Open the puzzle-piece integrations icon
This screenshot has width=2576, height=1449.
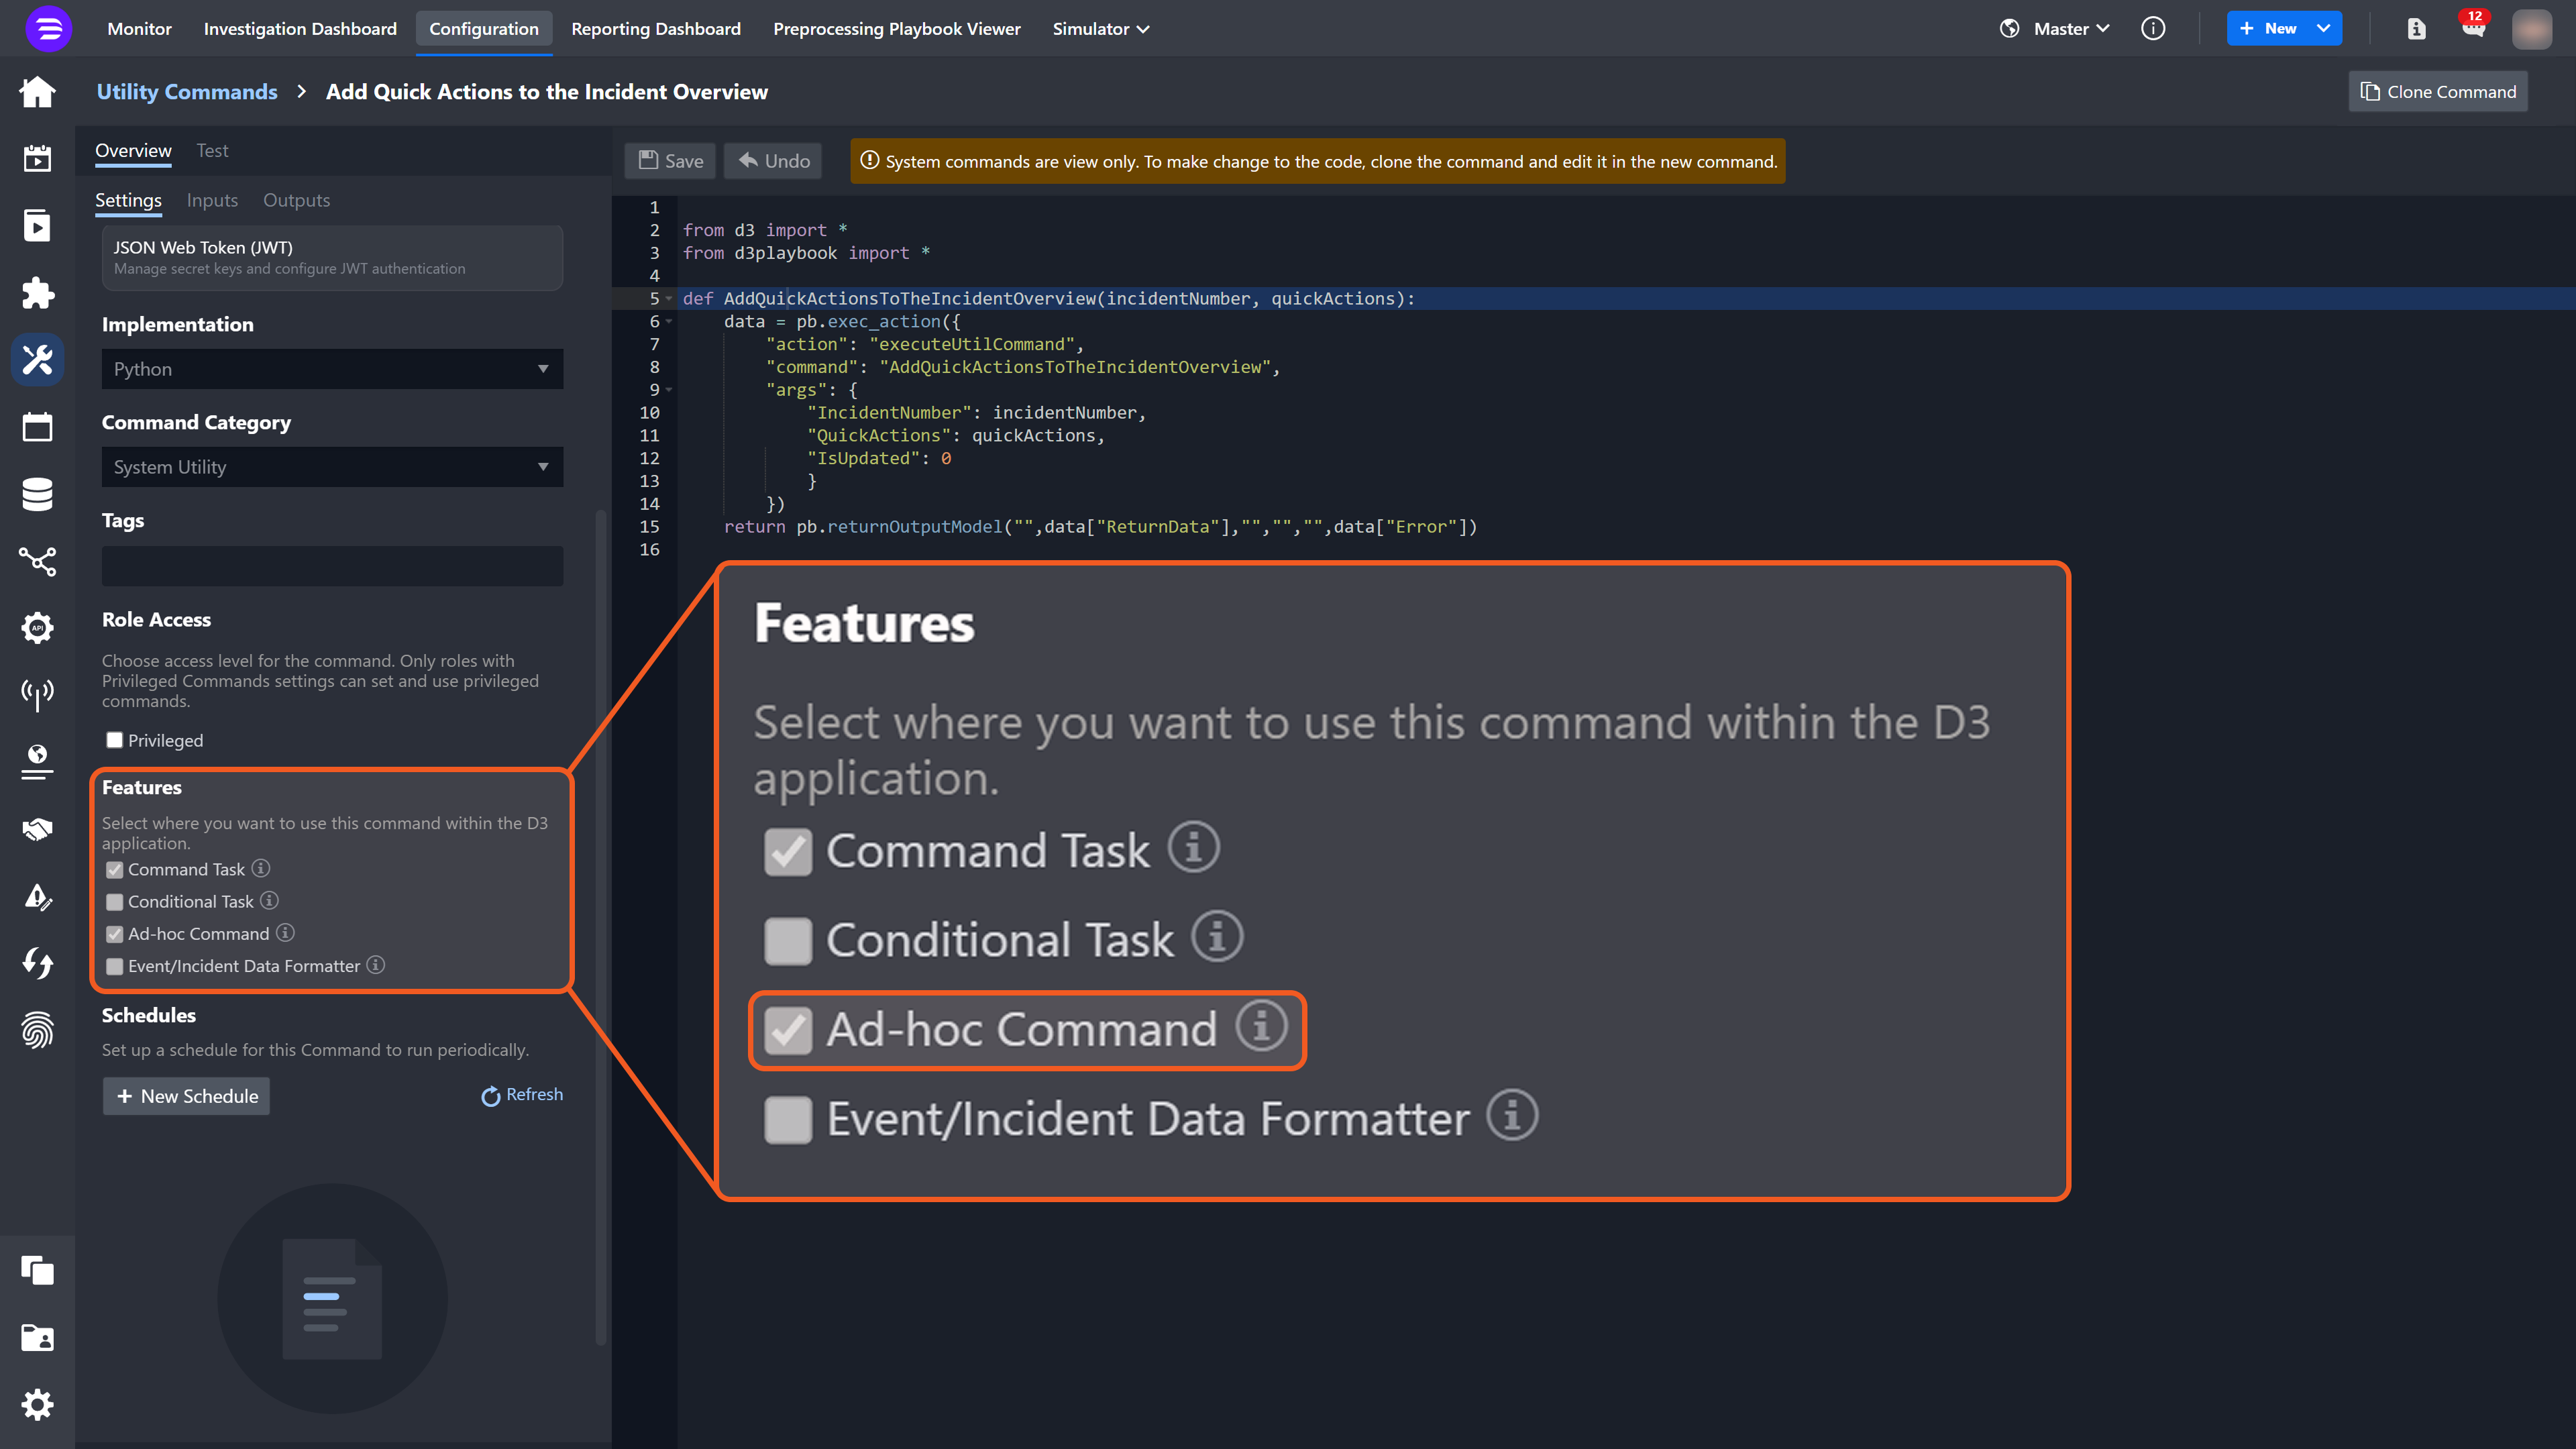pos(37,293)
